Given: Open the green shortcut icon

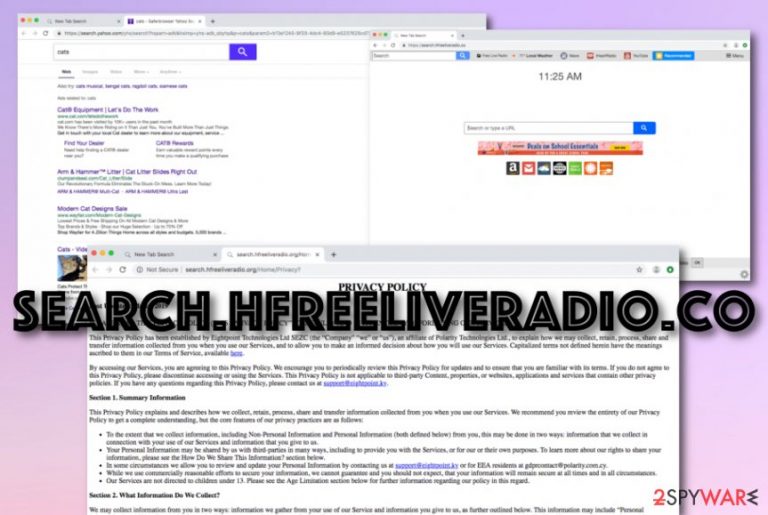Looking at the screenshot, I should [x=575, y=168].
